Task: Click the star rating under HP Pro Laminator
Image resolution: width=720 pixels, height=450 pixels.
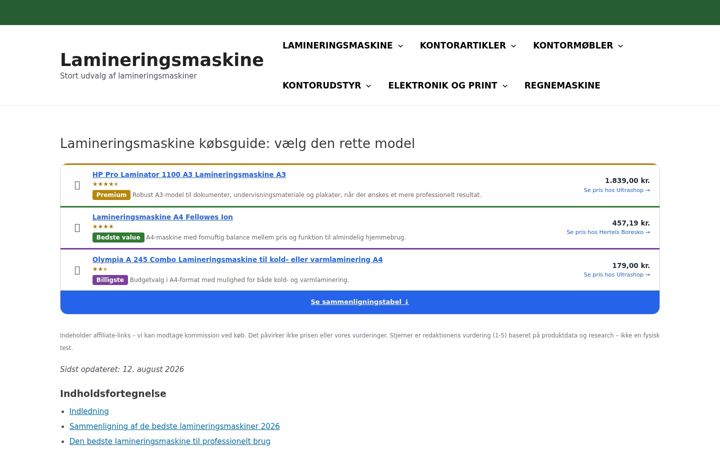Action: point(105,184)
